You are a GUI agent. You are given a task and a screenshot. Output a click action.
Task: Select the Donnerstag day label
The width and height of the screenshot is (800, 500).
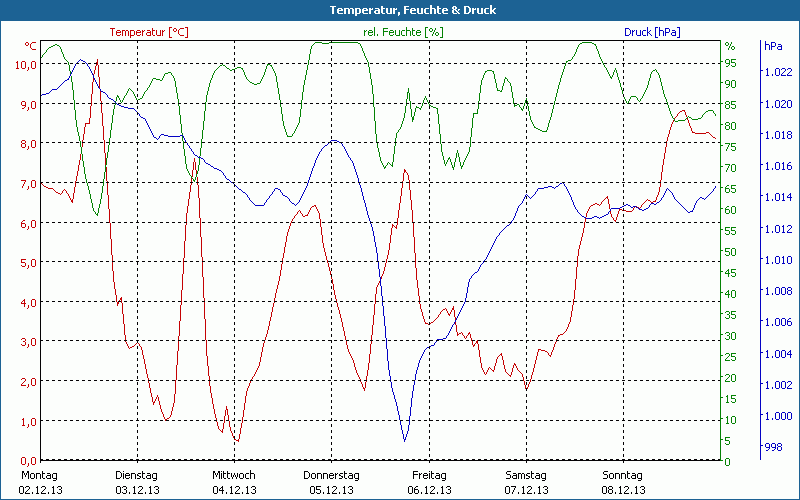click(x=331, y=475)
